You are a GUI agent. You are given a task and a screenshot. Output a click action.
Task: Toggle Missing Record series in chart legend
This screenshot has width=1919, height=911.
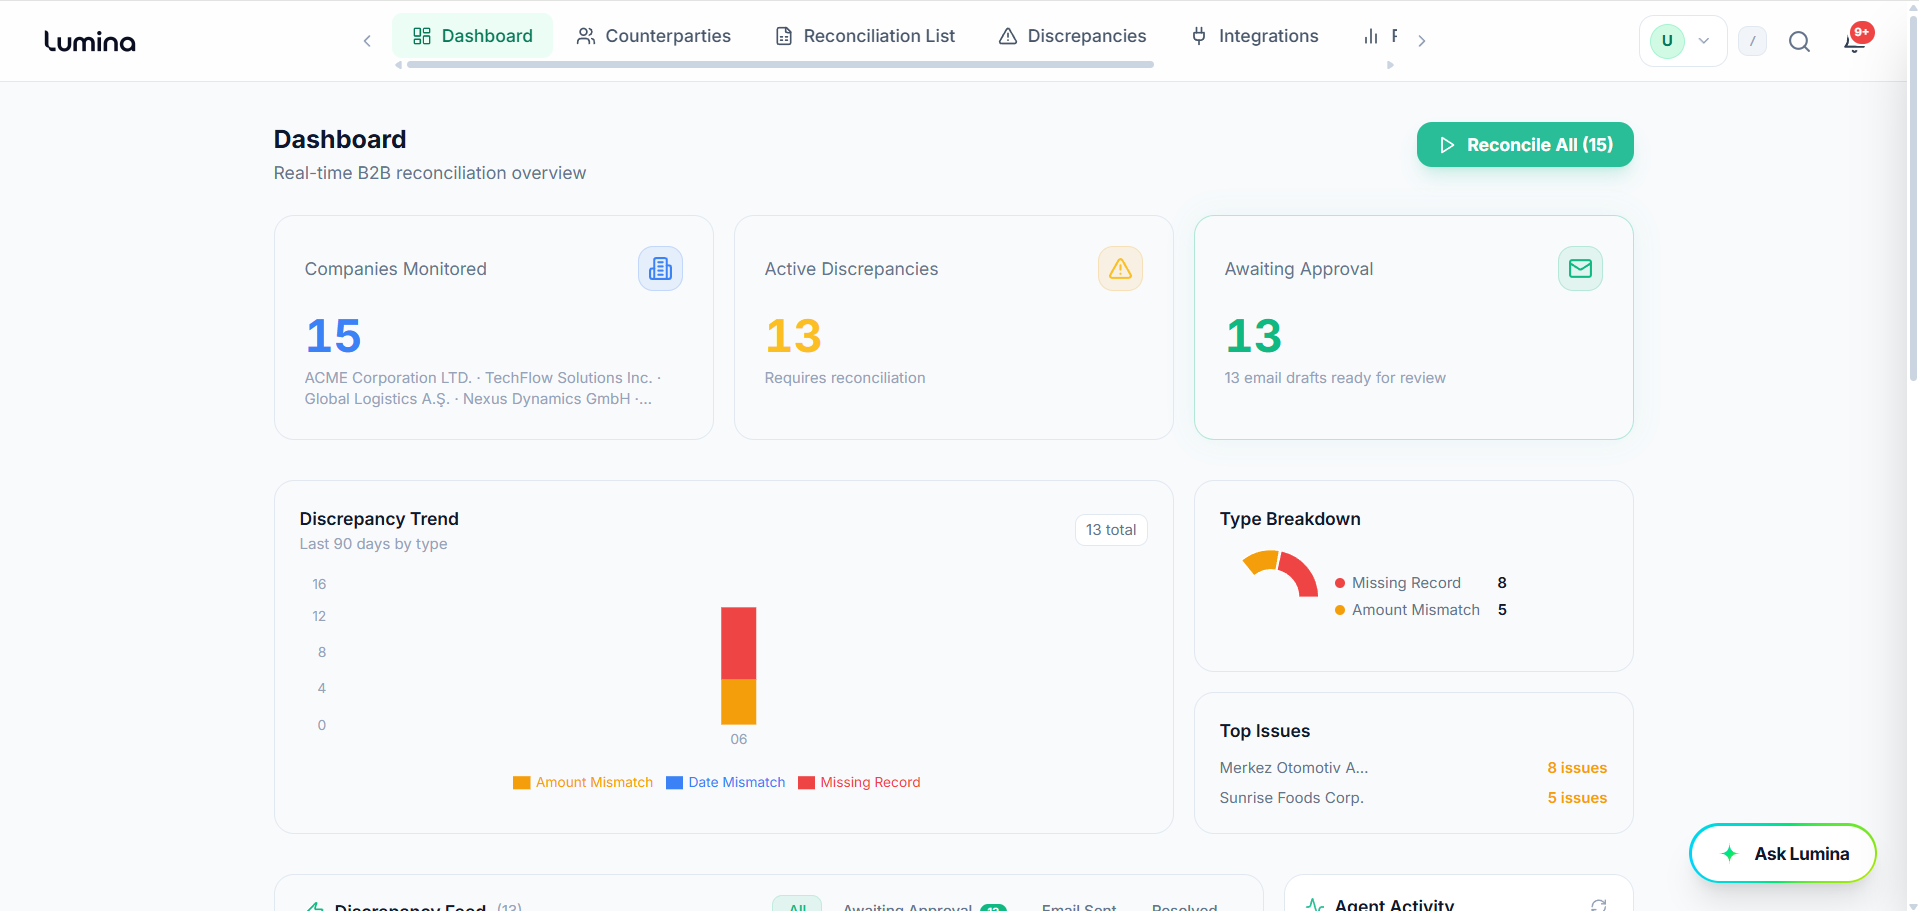click(859, 782)
